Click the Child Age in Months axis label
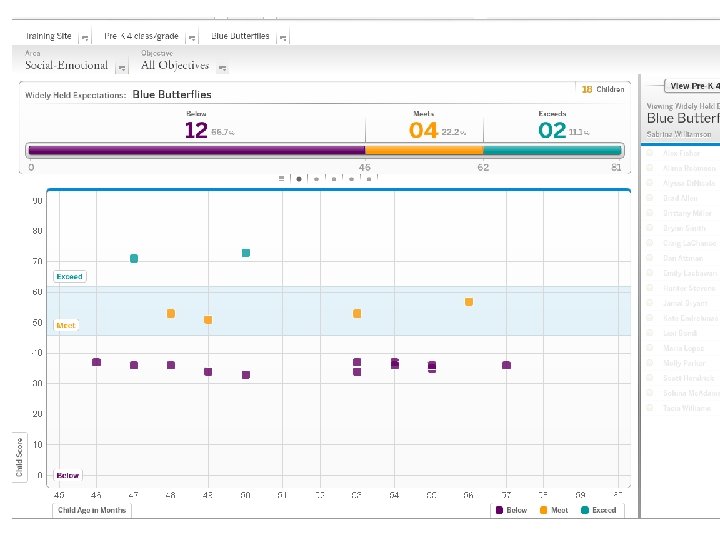Screen dimensions: 720x540 click(92, 510)
